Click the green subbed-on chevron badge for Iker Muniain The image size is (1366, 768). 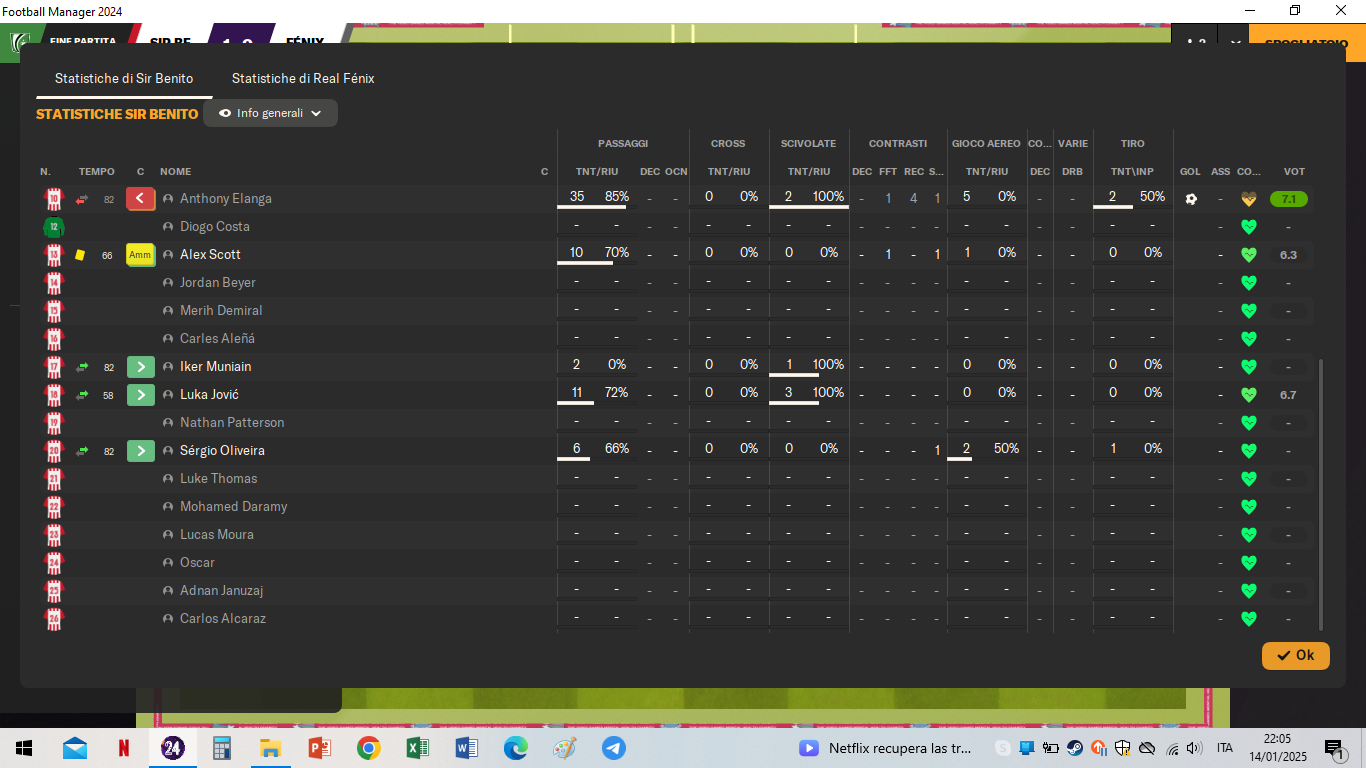[141, 367]
